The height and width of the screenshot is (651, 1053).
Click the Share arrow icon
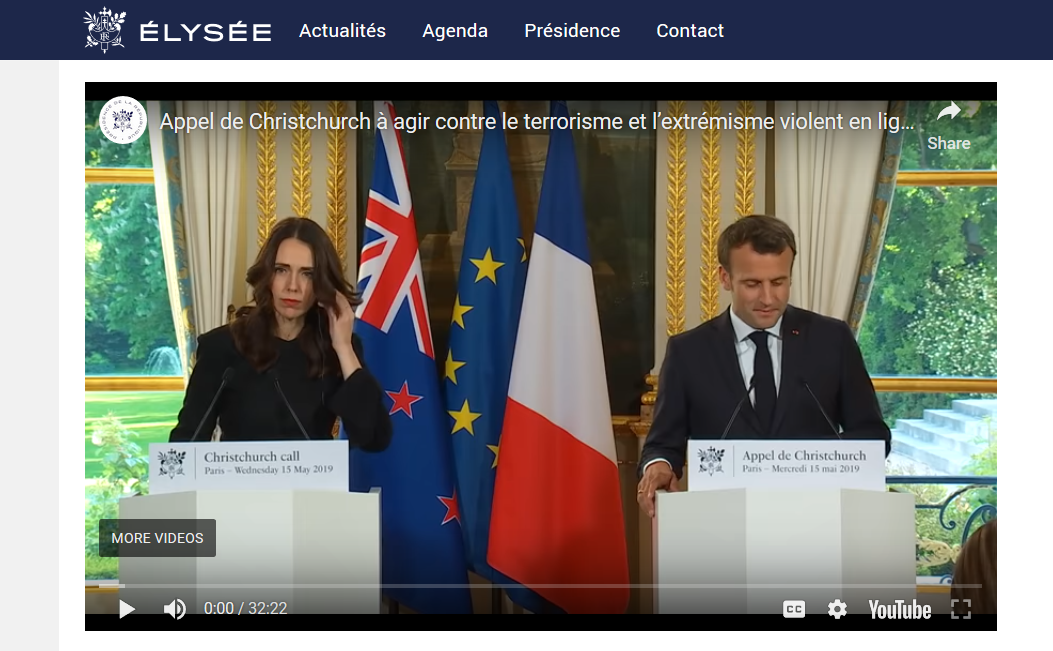pyautogui.click(x=949, y=111)
